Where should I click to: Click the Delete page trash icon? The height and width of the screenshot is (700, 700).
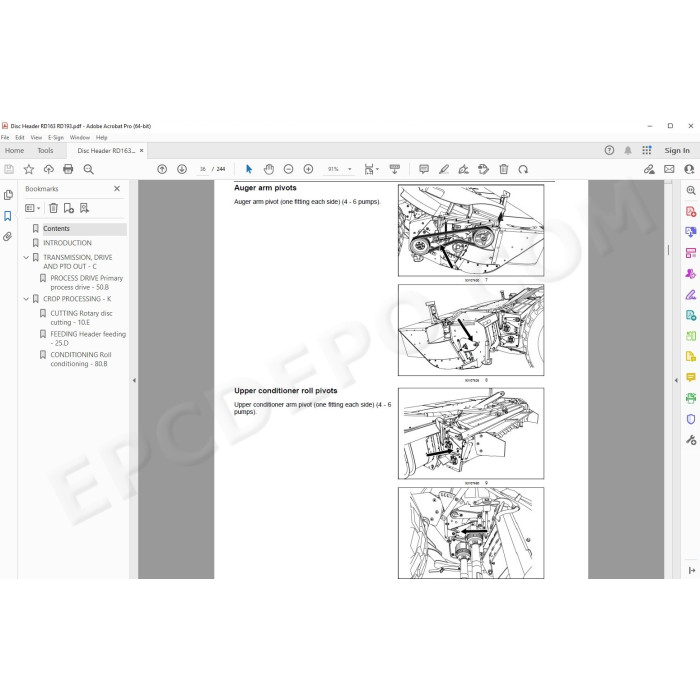[504, 169]
